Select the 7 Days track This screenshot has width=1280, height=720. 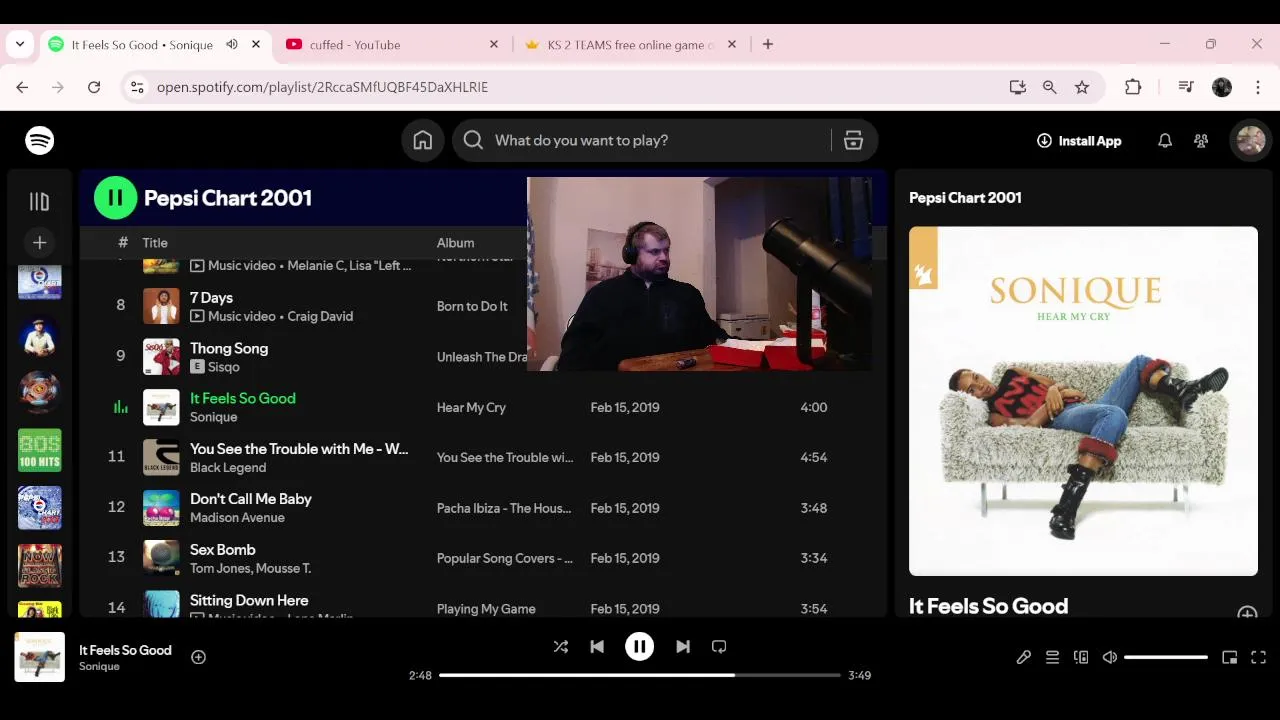tap(211, 298)
